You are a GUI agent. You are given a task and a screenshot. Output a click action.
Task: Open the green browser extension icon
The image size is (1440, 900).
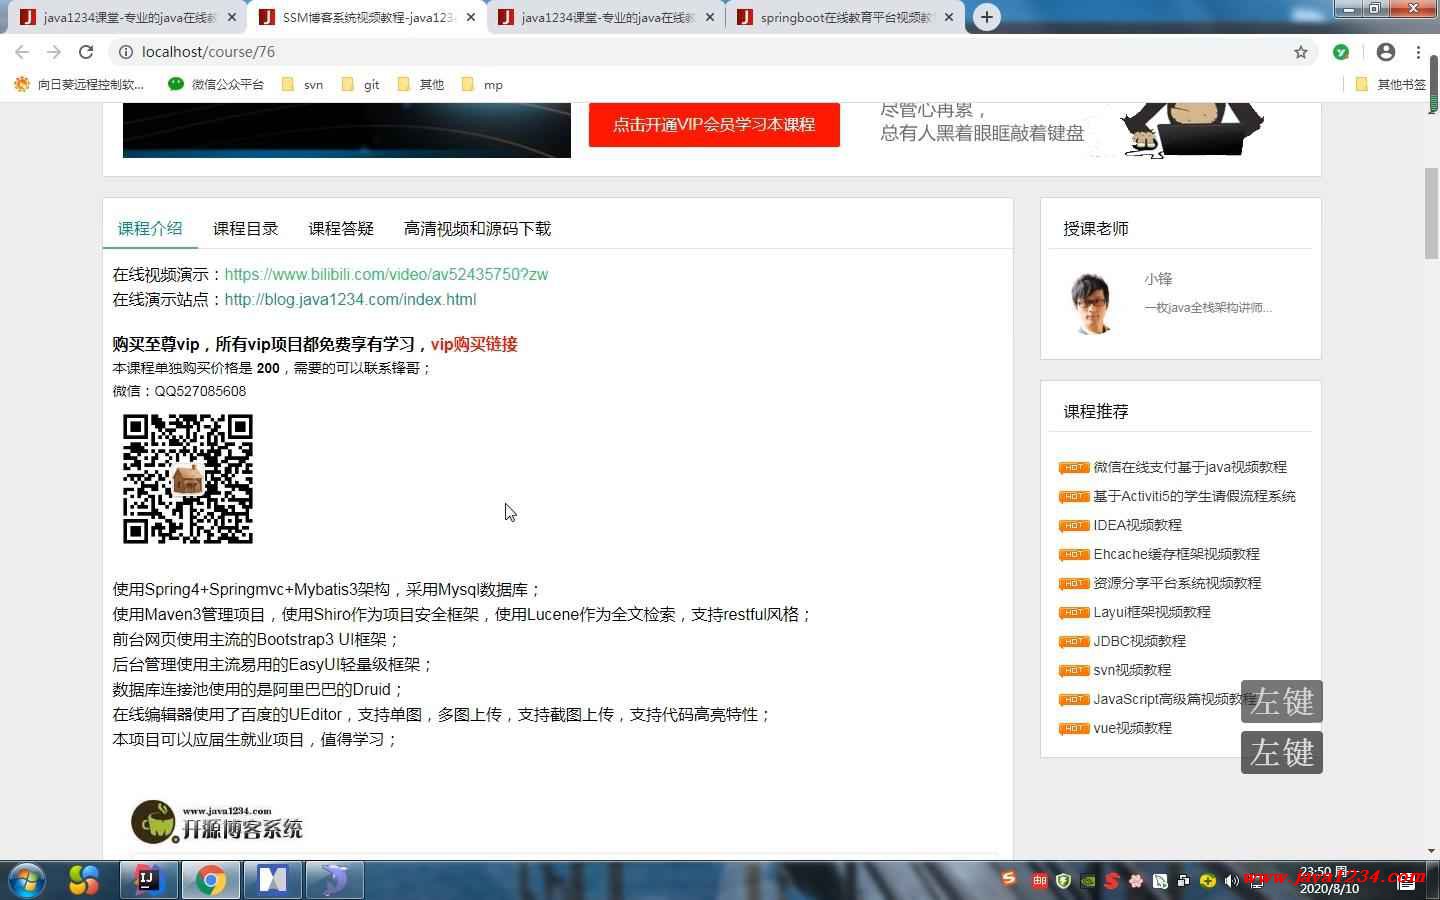point(1341,52)
